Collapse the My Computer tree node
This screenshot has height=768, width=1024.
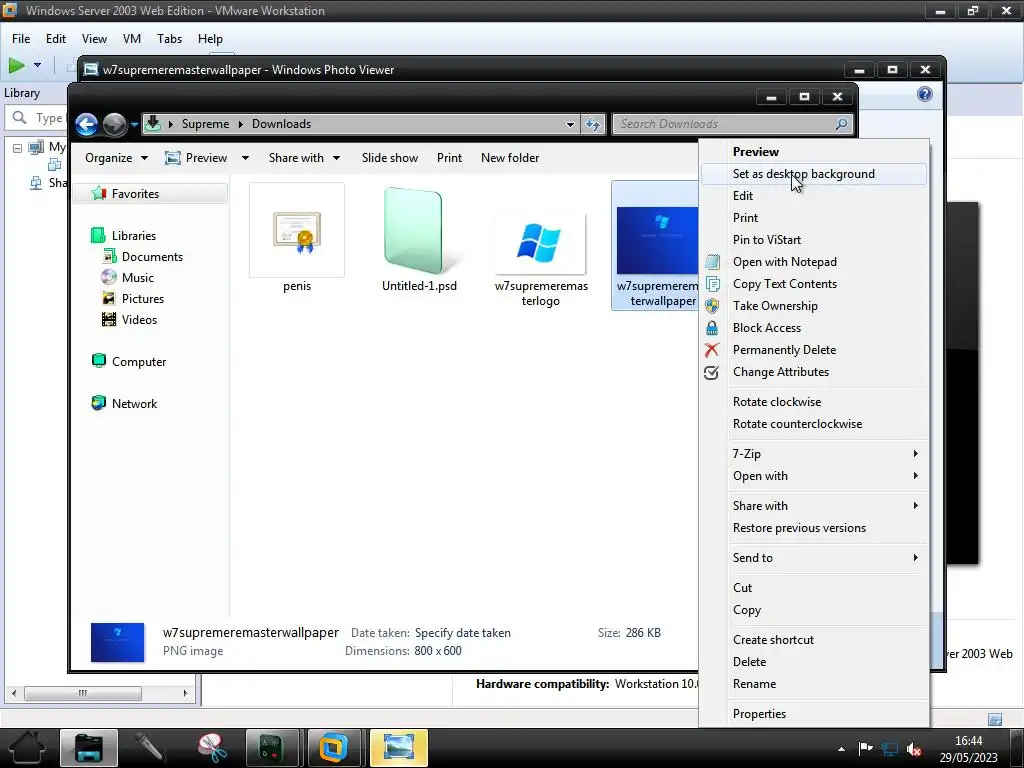[x=18, y=148]
